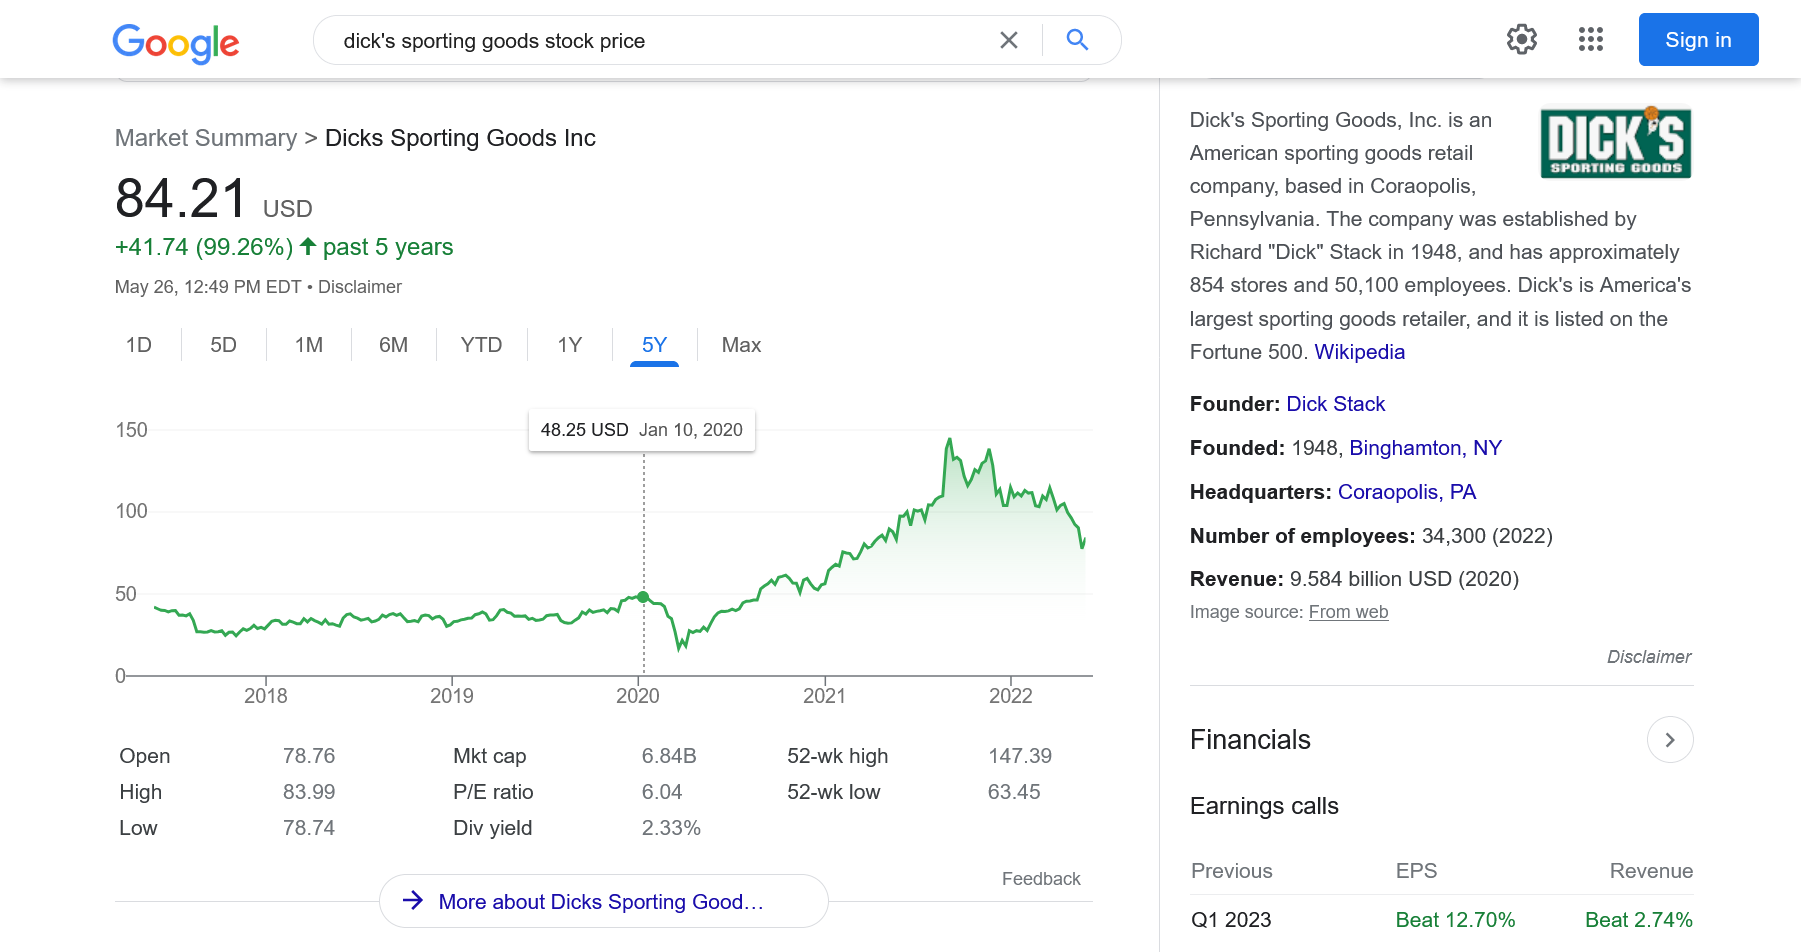Open the Dick Stack founder link
The image size is (1801, 952).
point(1335,404)
